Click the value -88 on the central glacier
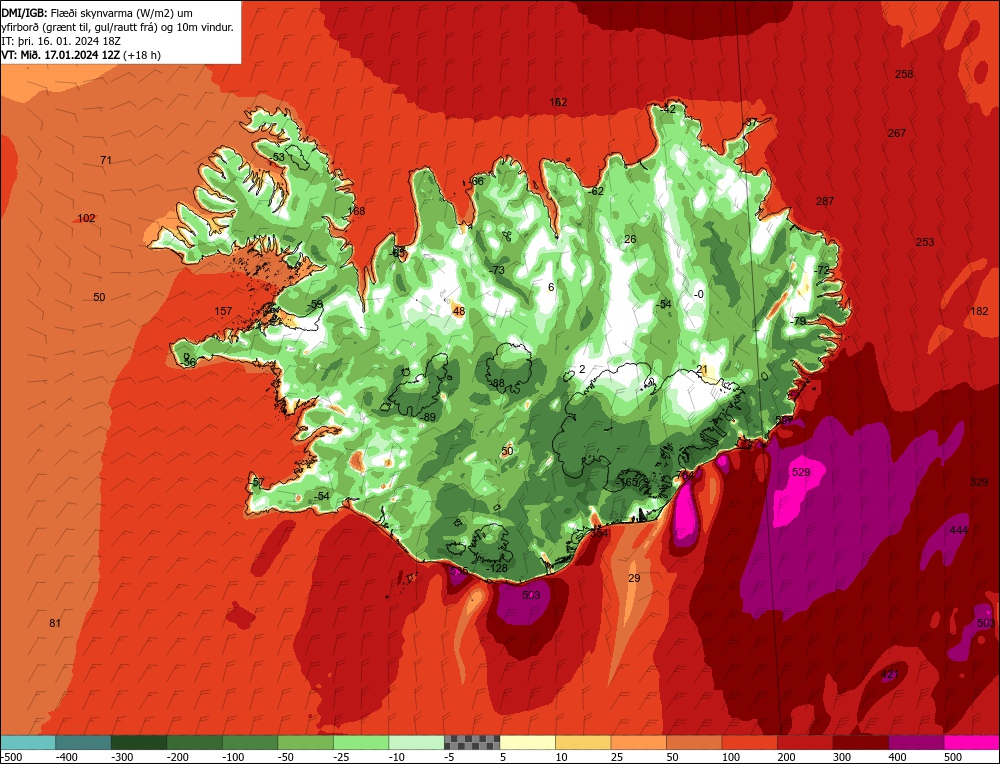 coord(496,383)
